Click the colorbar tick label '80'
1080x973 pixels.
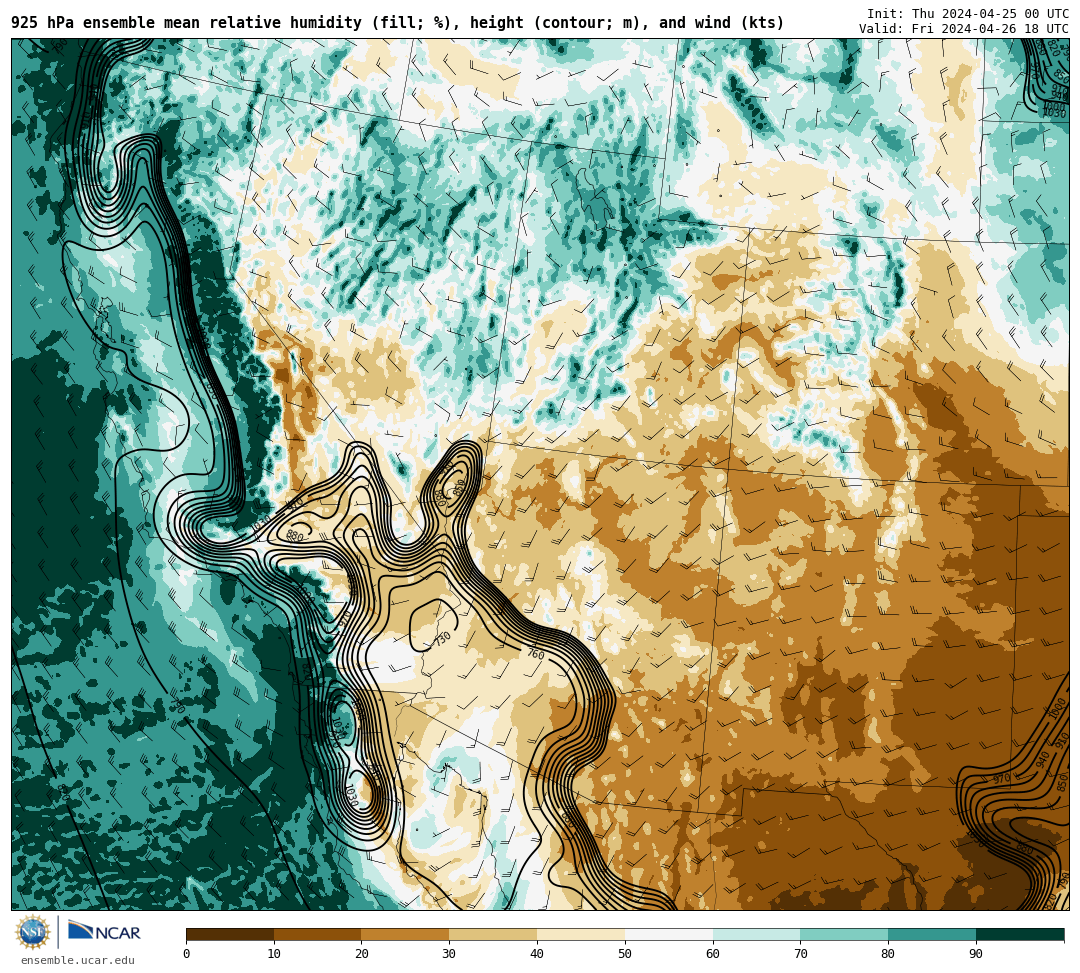point(889,954)
